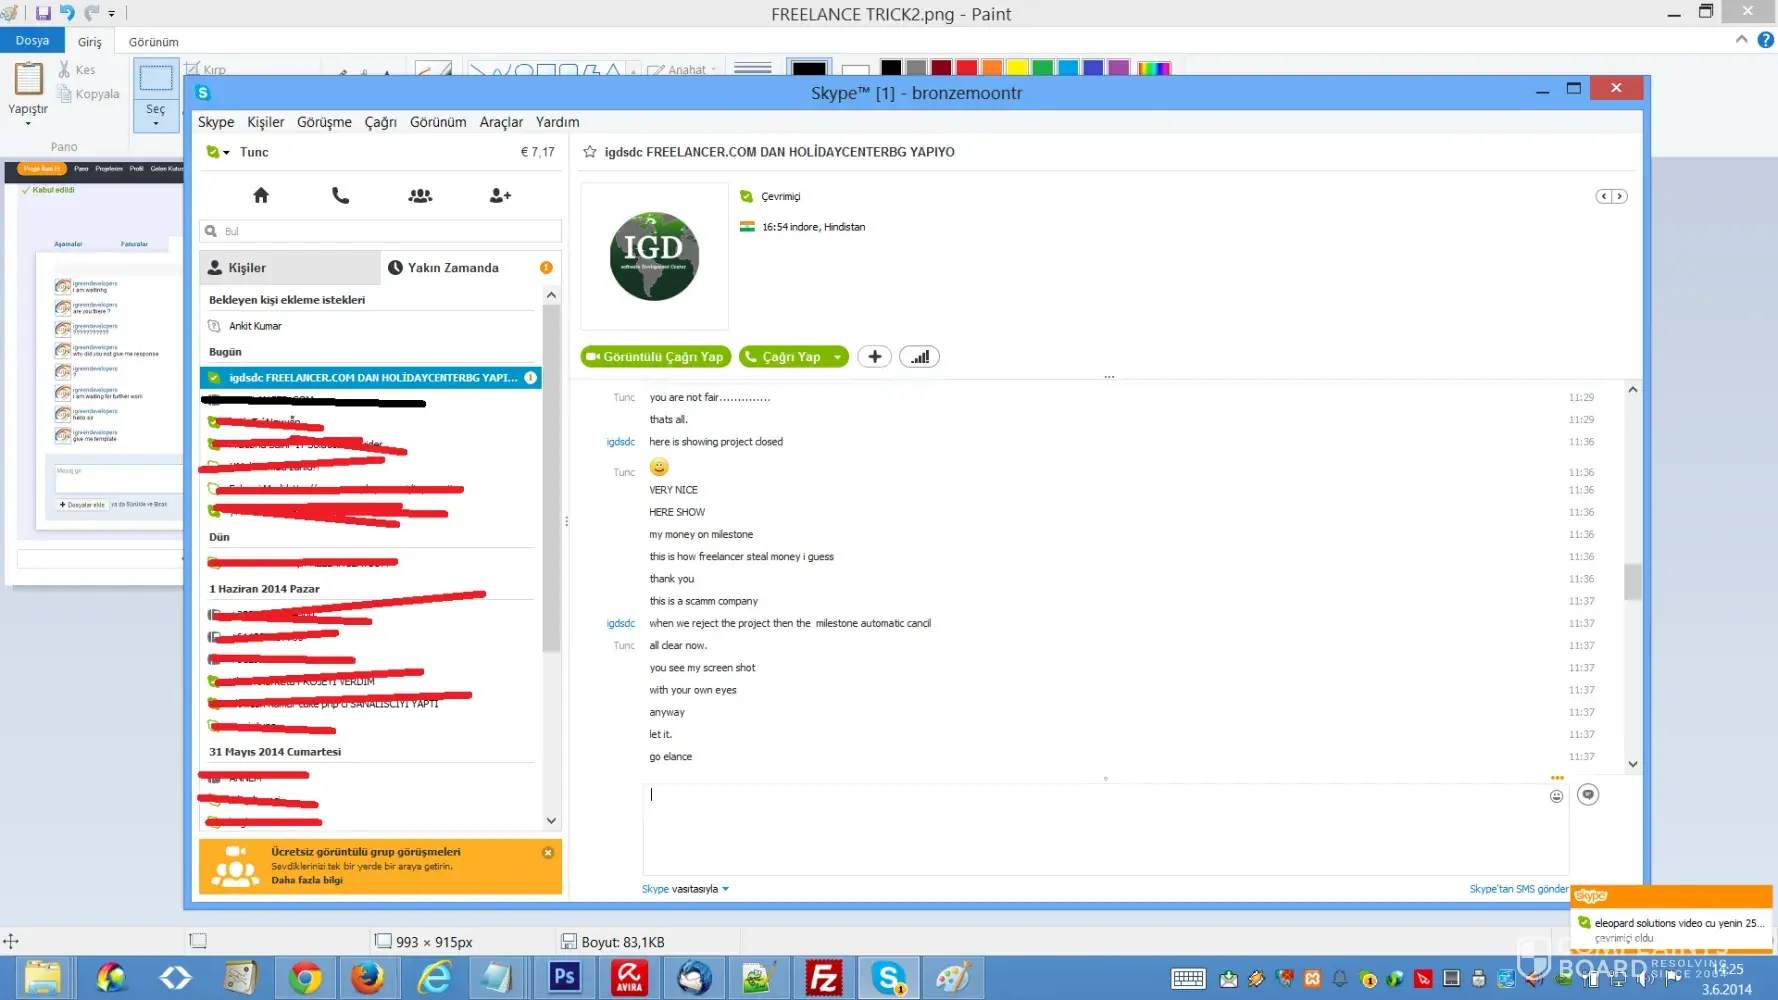Create a new group in Skype
This screenshot has height=1000, width=1778.
(420, 196)
